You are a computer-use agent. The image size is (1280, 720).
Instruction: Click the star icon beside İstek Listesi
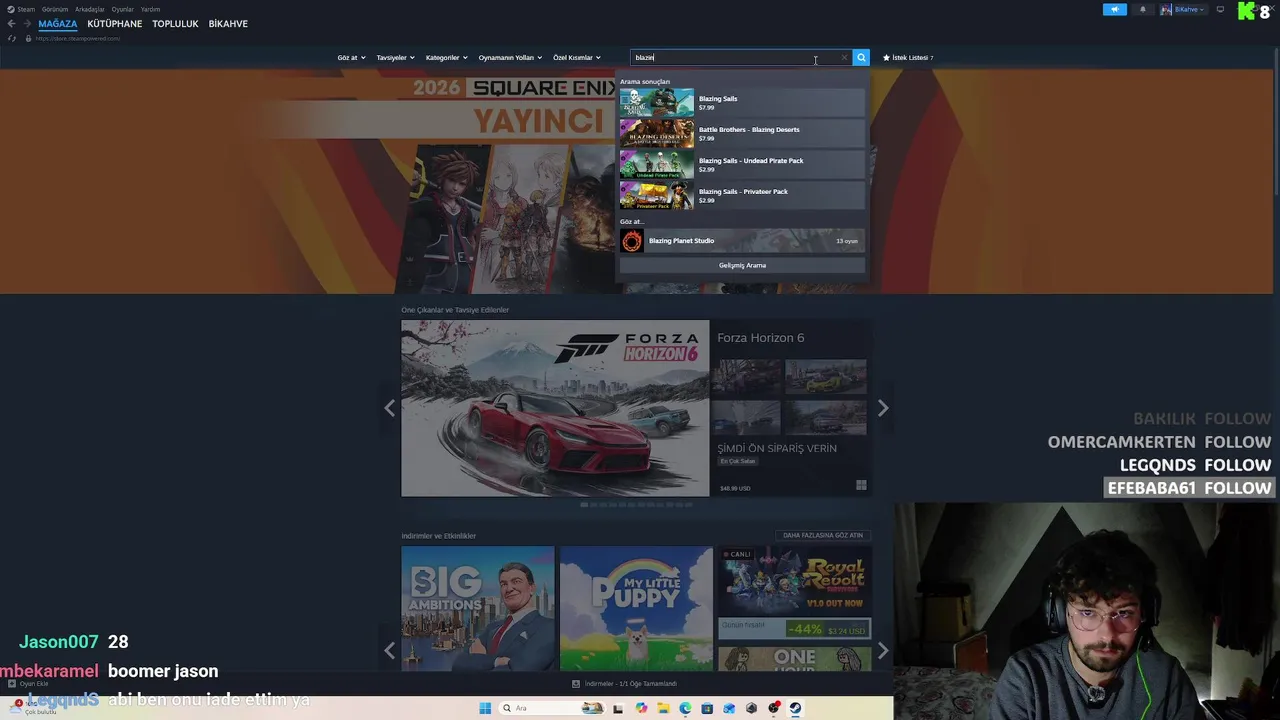pyautogui.click(x=886, y=58)
